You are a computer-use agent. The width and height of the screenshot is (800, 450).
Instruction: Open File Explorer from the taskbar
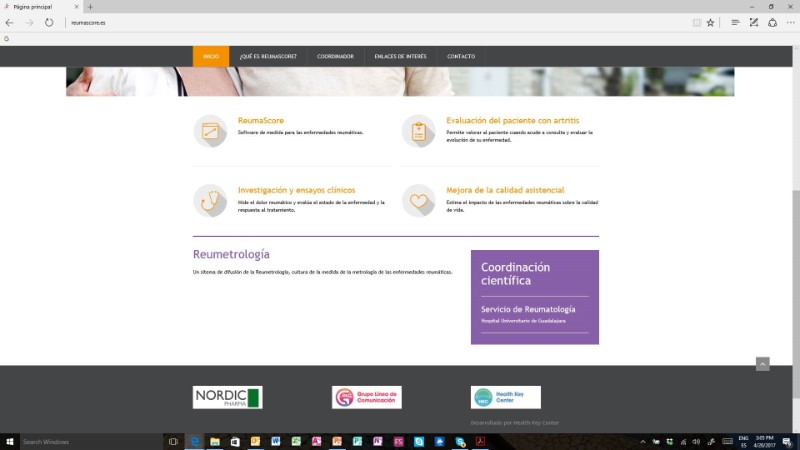215,442
